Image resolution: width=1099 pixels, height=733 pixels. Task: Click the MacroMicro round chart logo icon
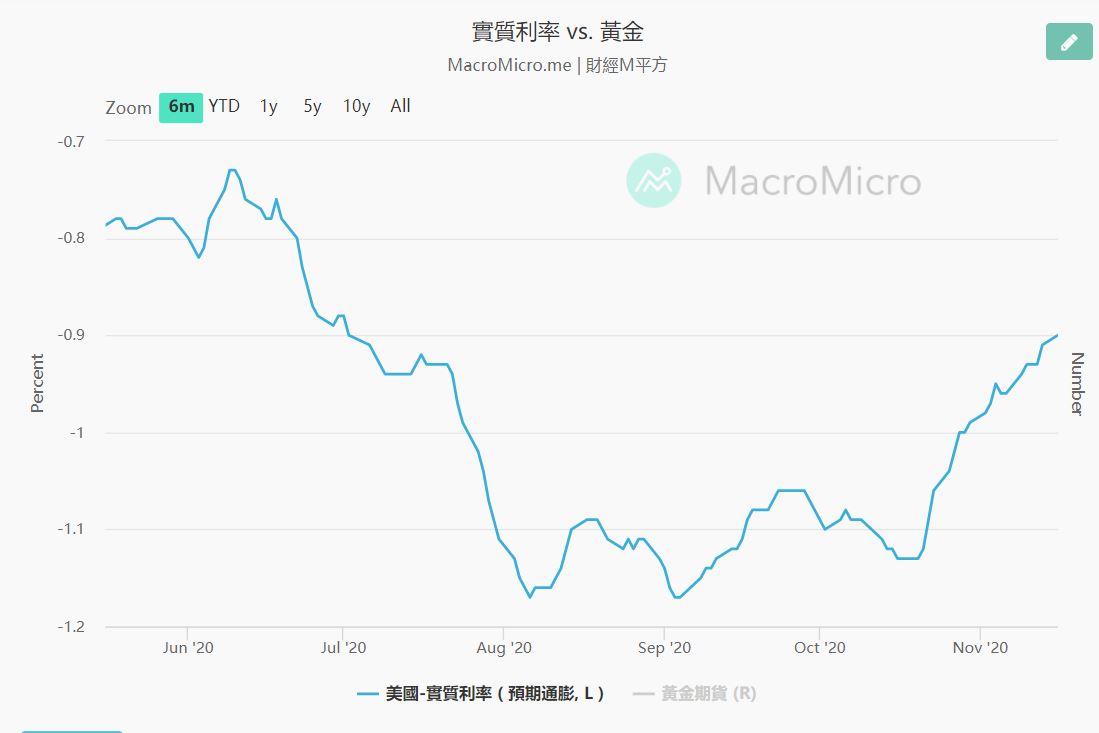pos(653,181)
